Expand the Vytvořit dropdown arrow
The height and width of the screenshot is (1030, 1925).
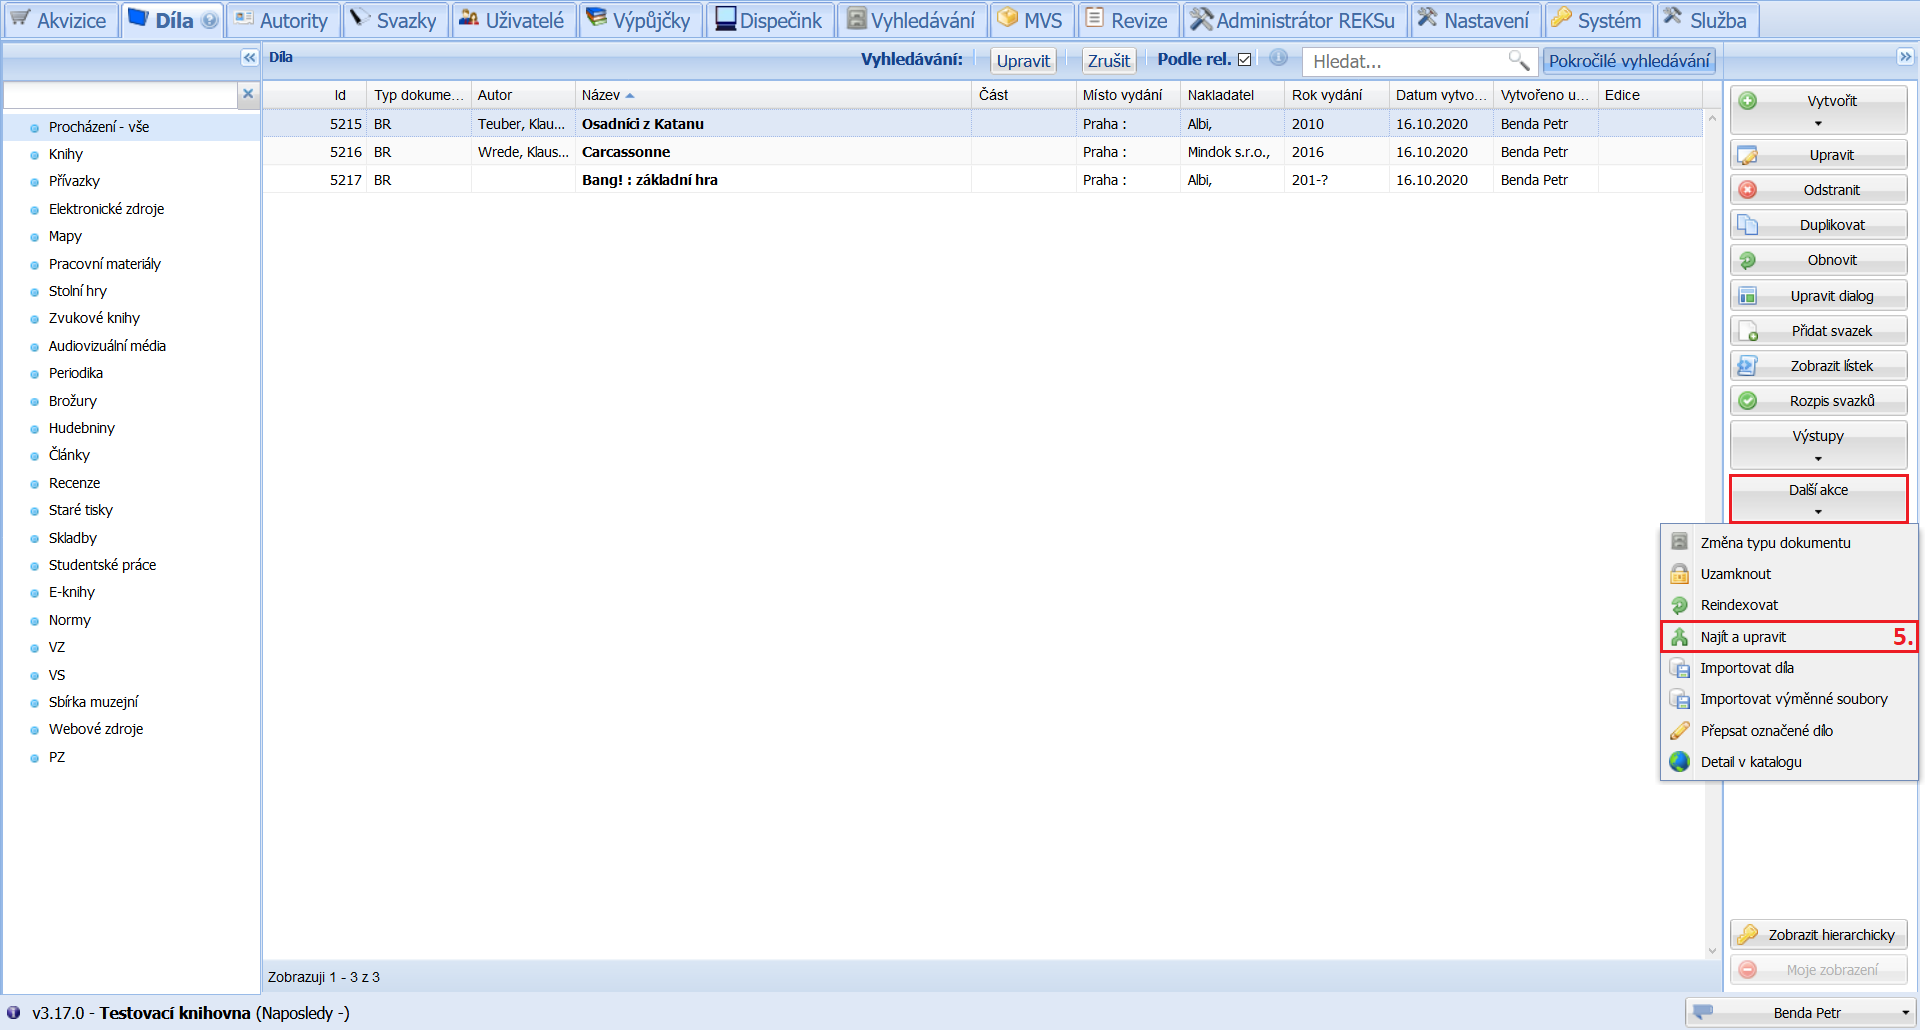(1818, 124)
